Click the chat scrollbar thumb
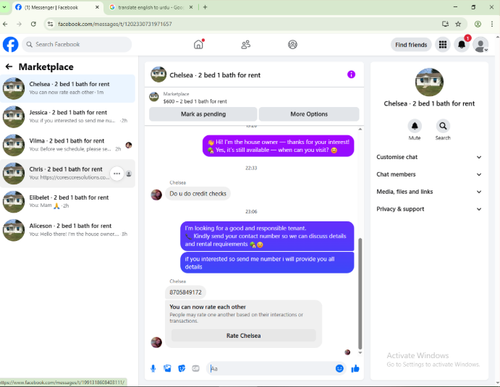500x387 pixels. point(360,293)
